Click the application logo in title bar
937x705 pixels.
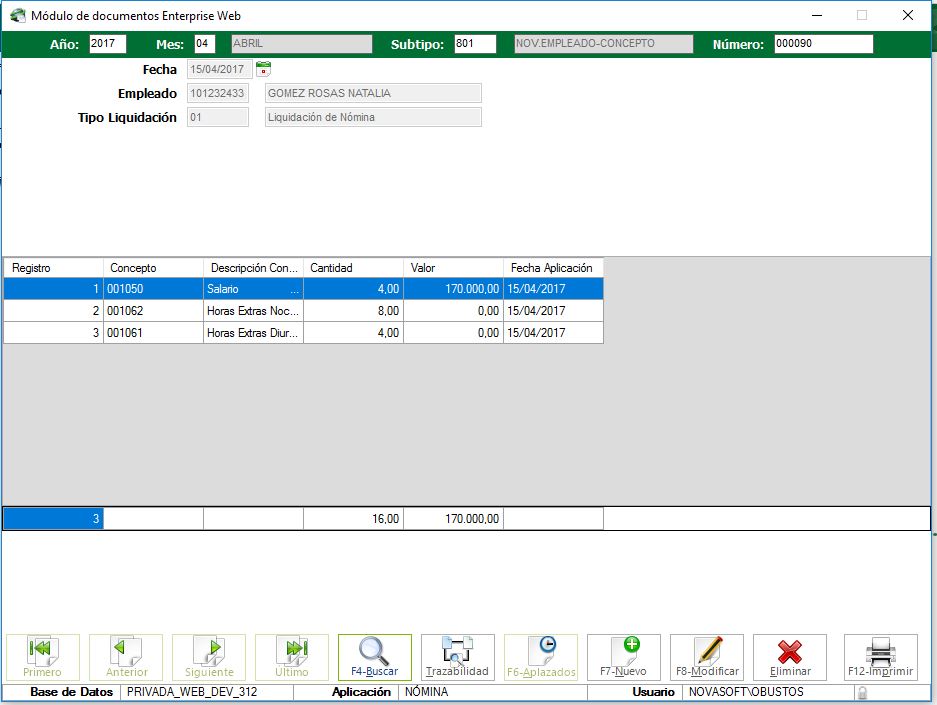pyautogui.click(x=17, y=16)
